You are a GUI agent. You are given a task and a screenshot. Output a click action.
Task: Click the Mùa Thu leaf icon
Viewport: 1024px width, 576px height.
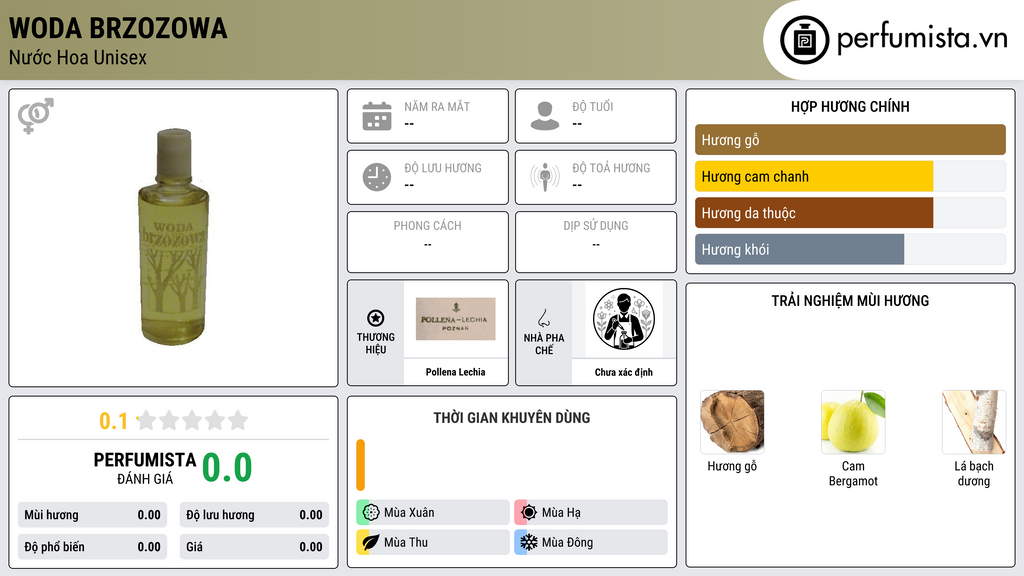[371, 543]
